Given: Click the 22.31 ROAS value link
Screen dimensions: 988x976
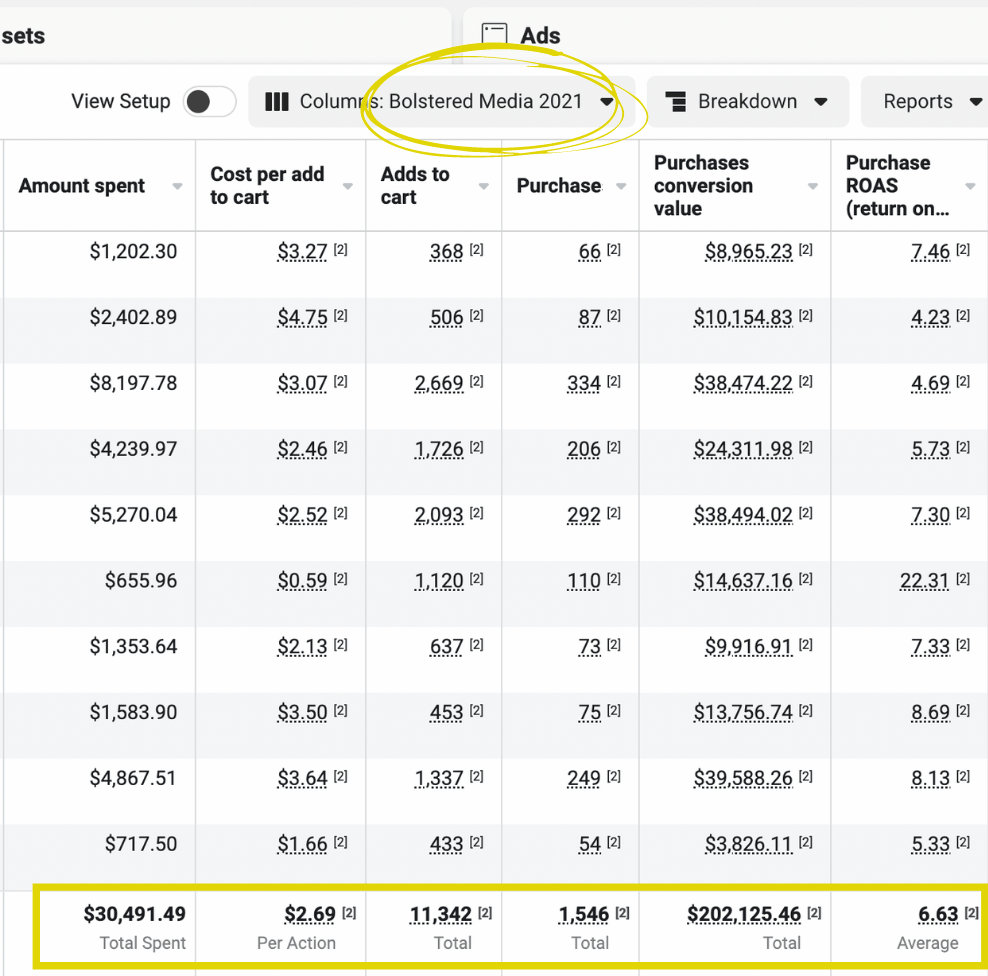Looking at the screenshot, I should click(924, 580).
